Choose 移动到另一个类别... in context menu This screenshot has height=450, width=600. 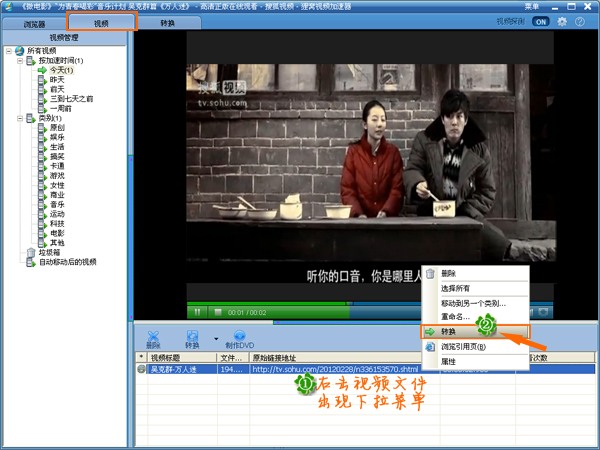click(475, 303)
